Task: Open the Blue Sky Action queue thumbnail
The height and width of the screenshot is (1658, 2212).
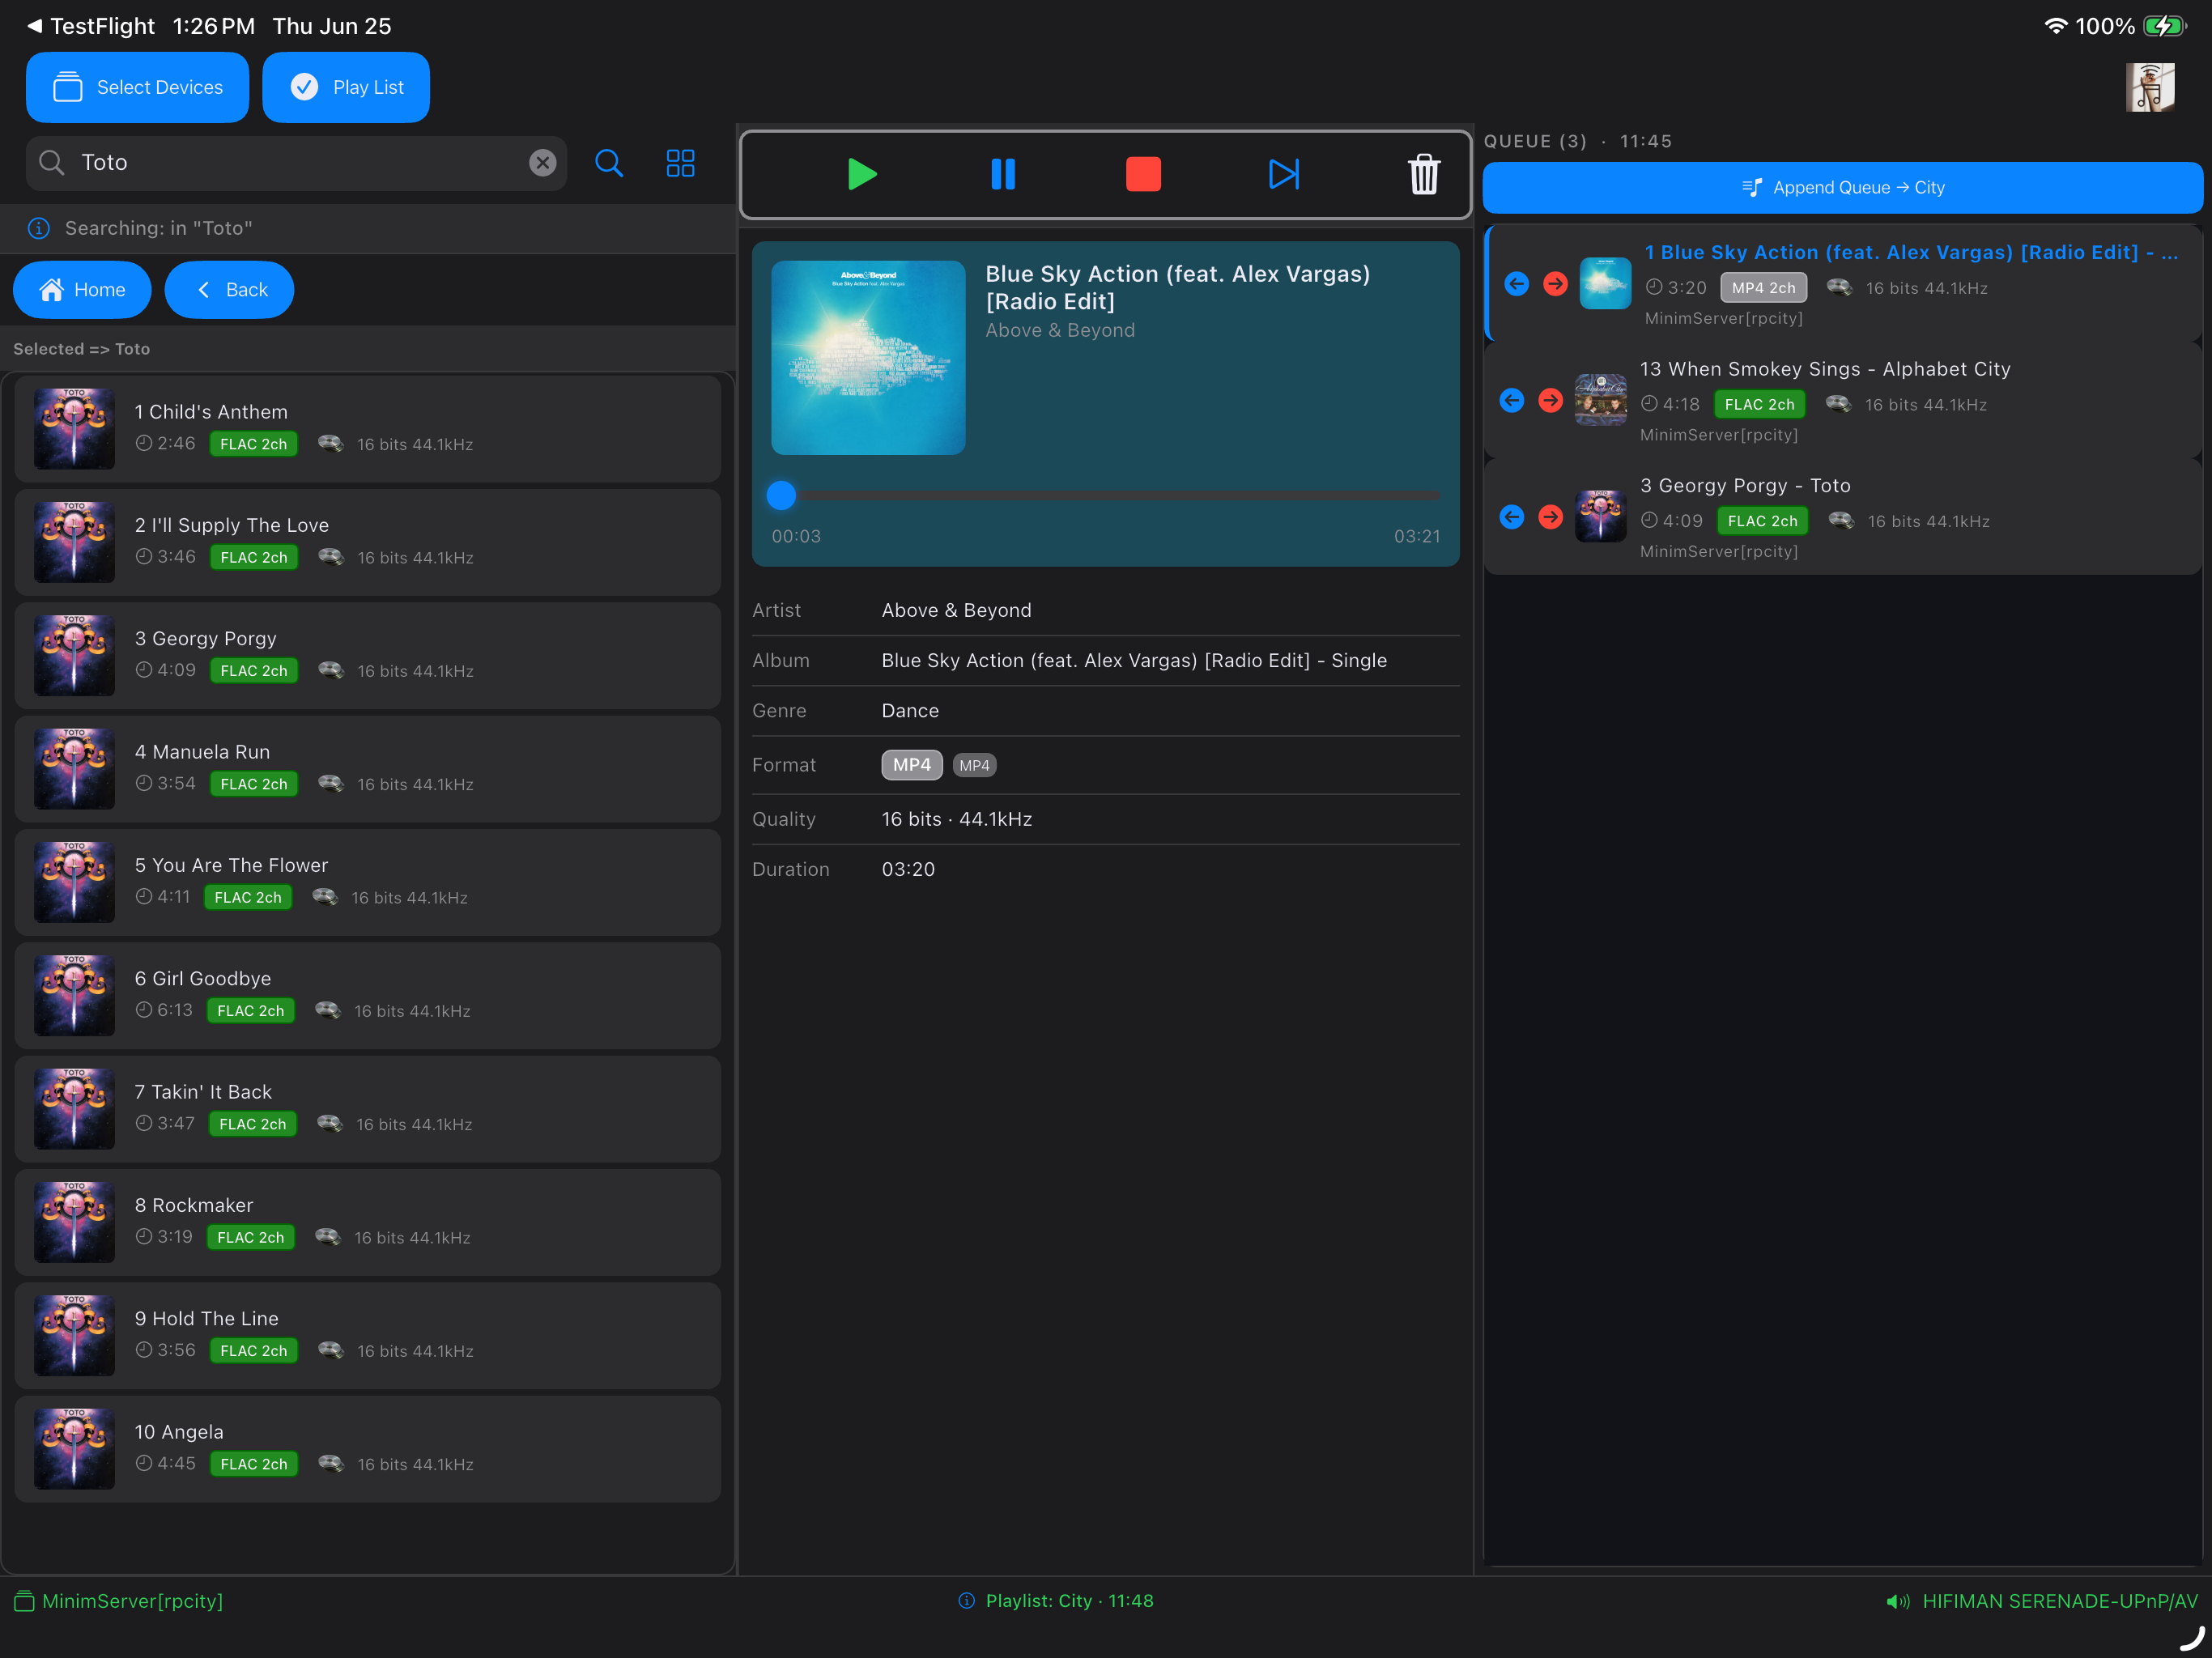Action: pyautogui.click(x=1605, y=284)
